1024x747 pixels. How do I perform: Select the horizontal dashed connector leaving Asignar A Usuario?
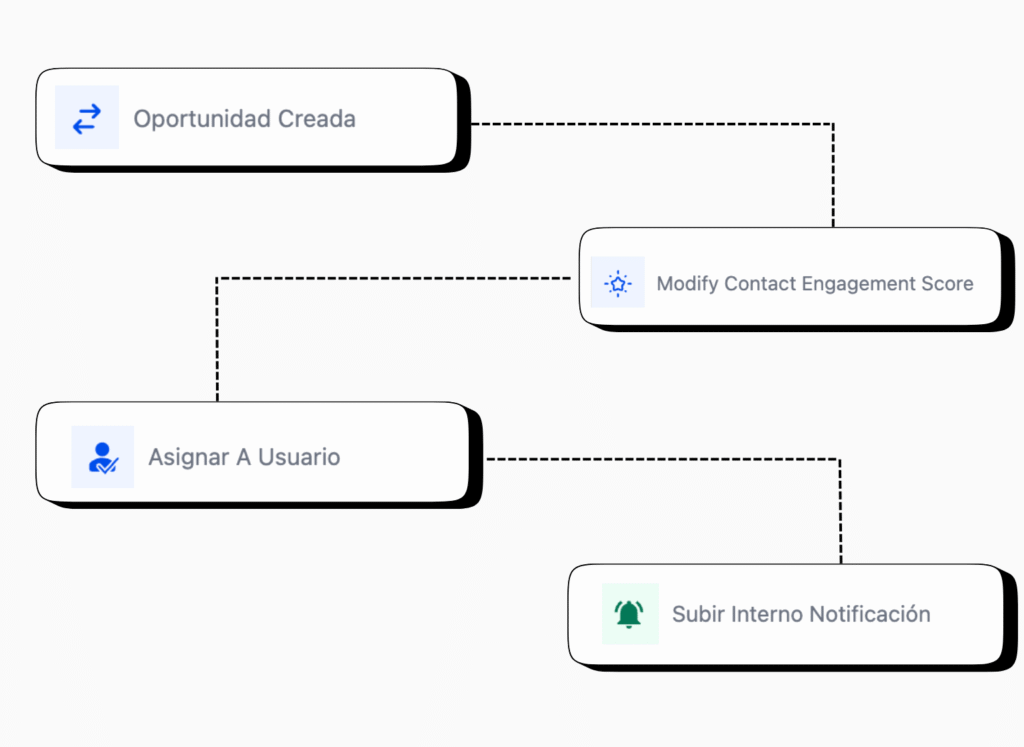point(660,459)
